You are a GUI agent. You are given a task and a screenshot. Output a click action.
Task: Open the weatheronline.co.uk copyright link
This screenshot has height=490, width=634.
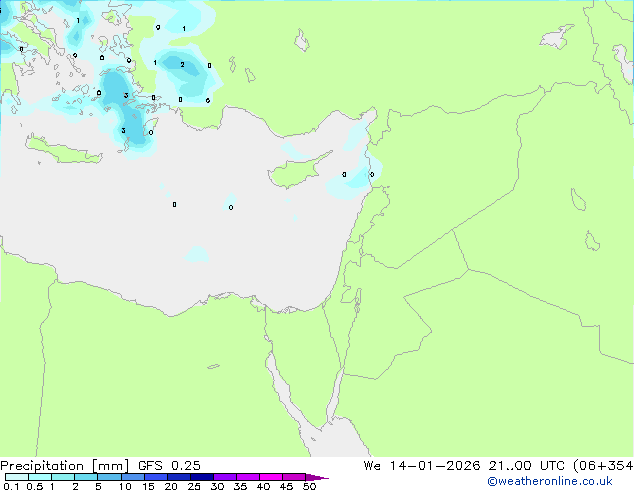(549, 481)
